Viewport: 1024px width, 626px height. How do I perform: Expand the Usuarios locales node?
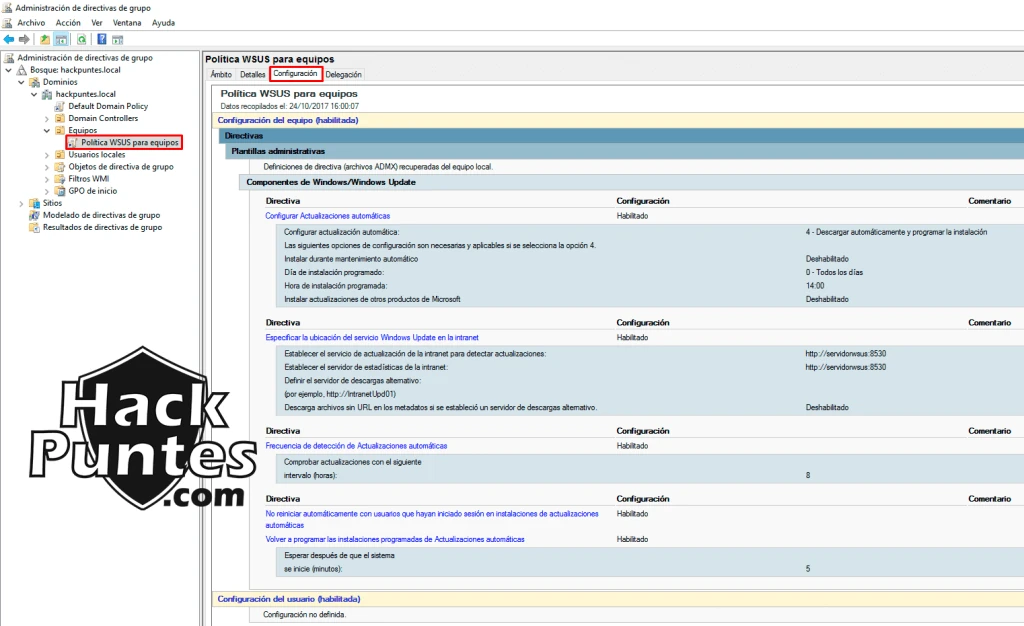pos(47,155)
